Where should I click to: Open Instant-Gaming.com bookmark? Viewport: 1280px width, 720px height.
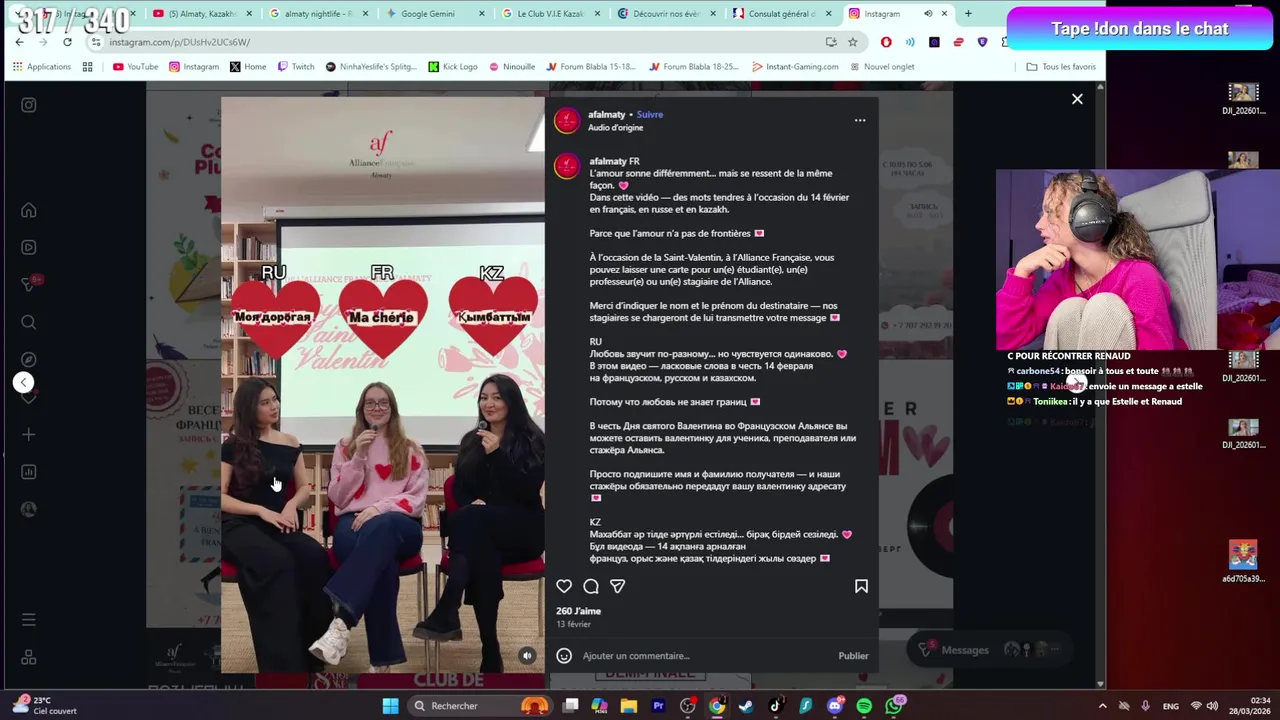[x=794, y=67]
